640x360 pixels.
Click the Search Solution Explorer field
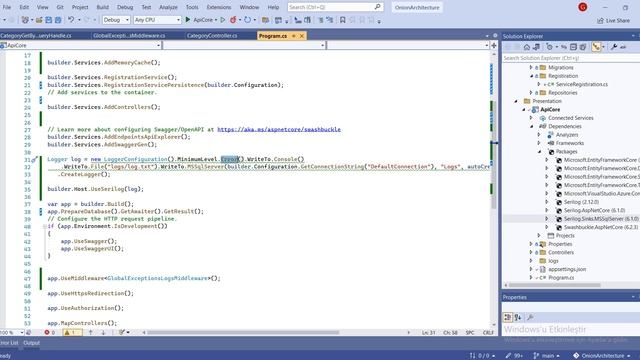(571, 58)
